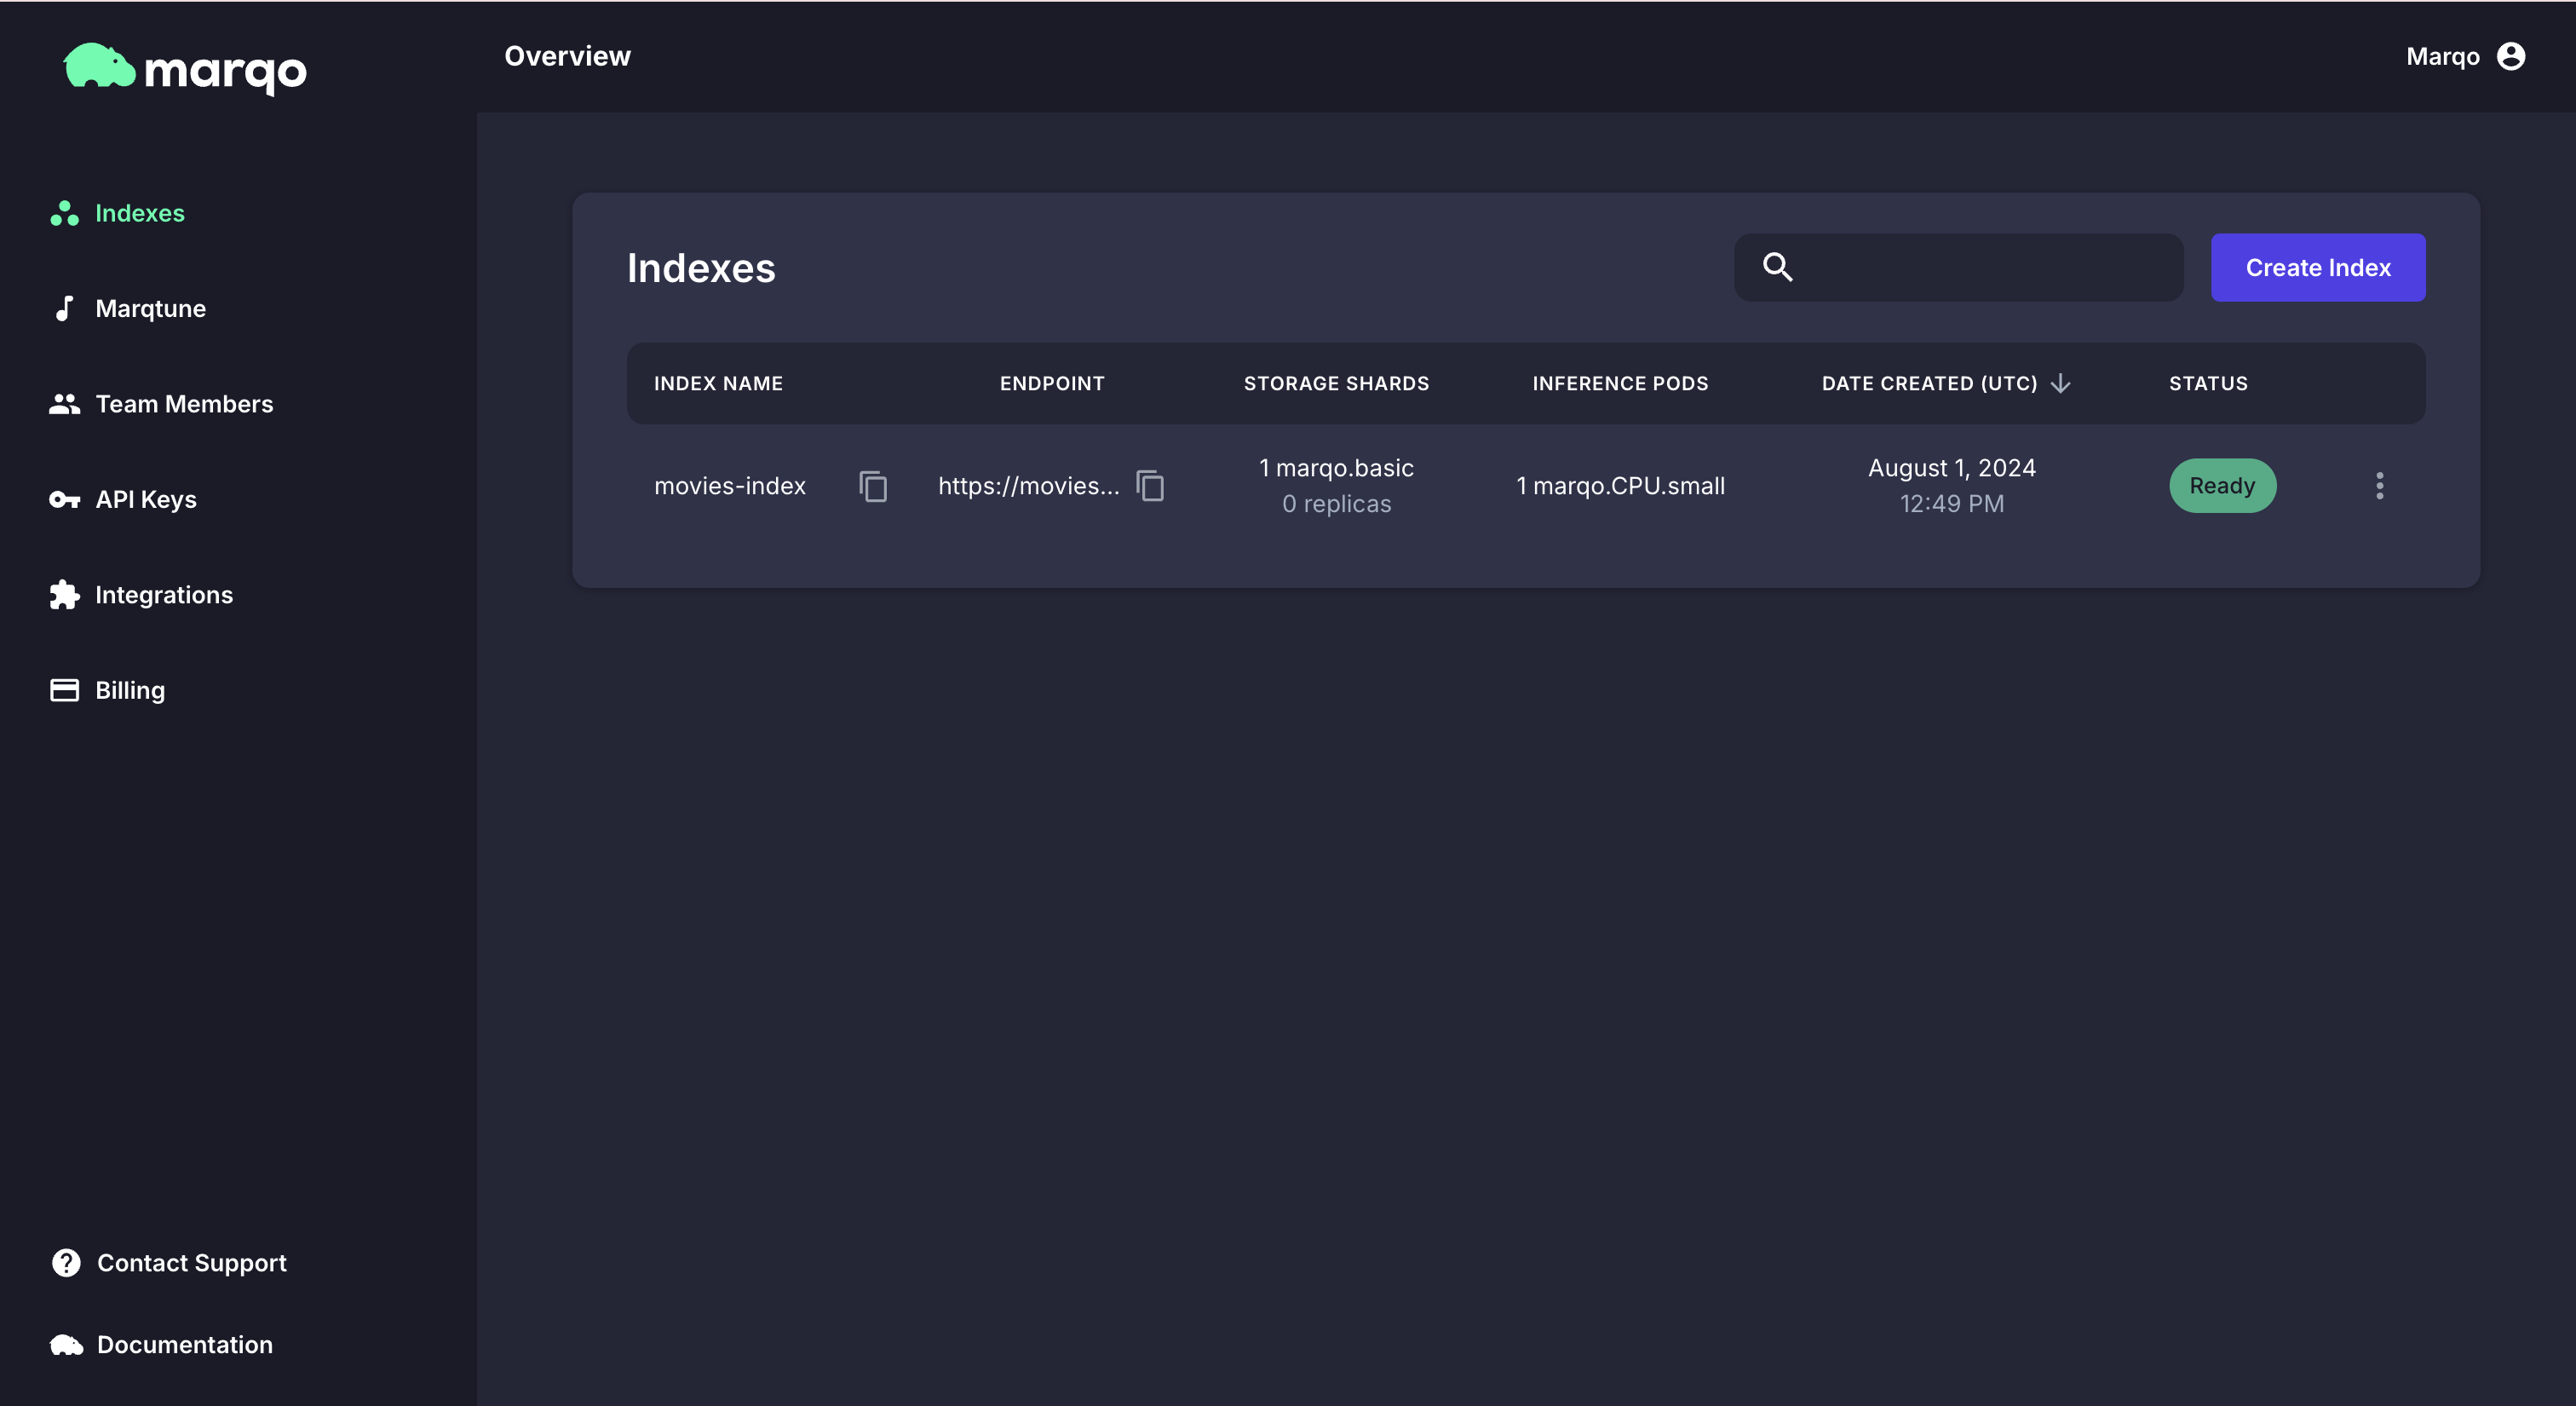Click the Integrations puzzle piece icon

coord(64,595)
